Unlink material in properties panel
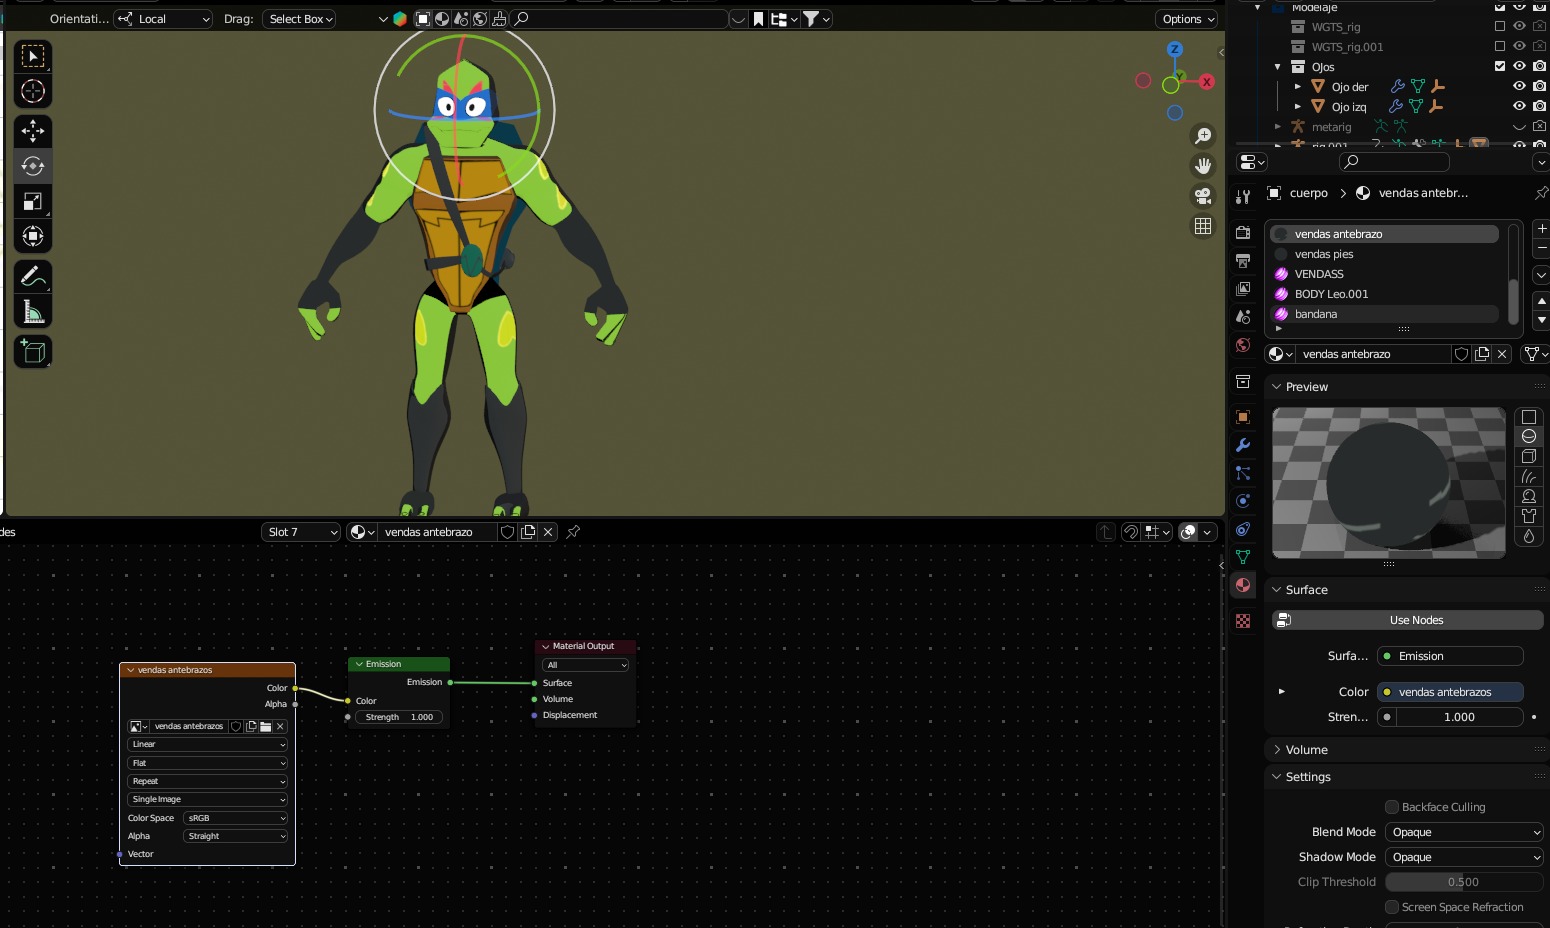 [x=1502, y=354]
